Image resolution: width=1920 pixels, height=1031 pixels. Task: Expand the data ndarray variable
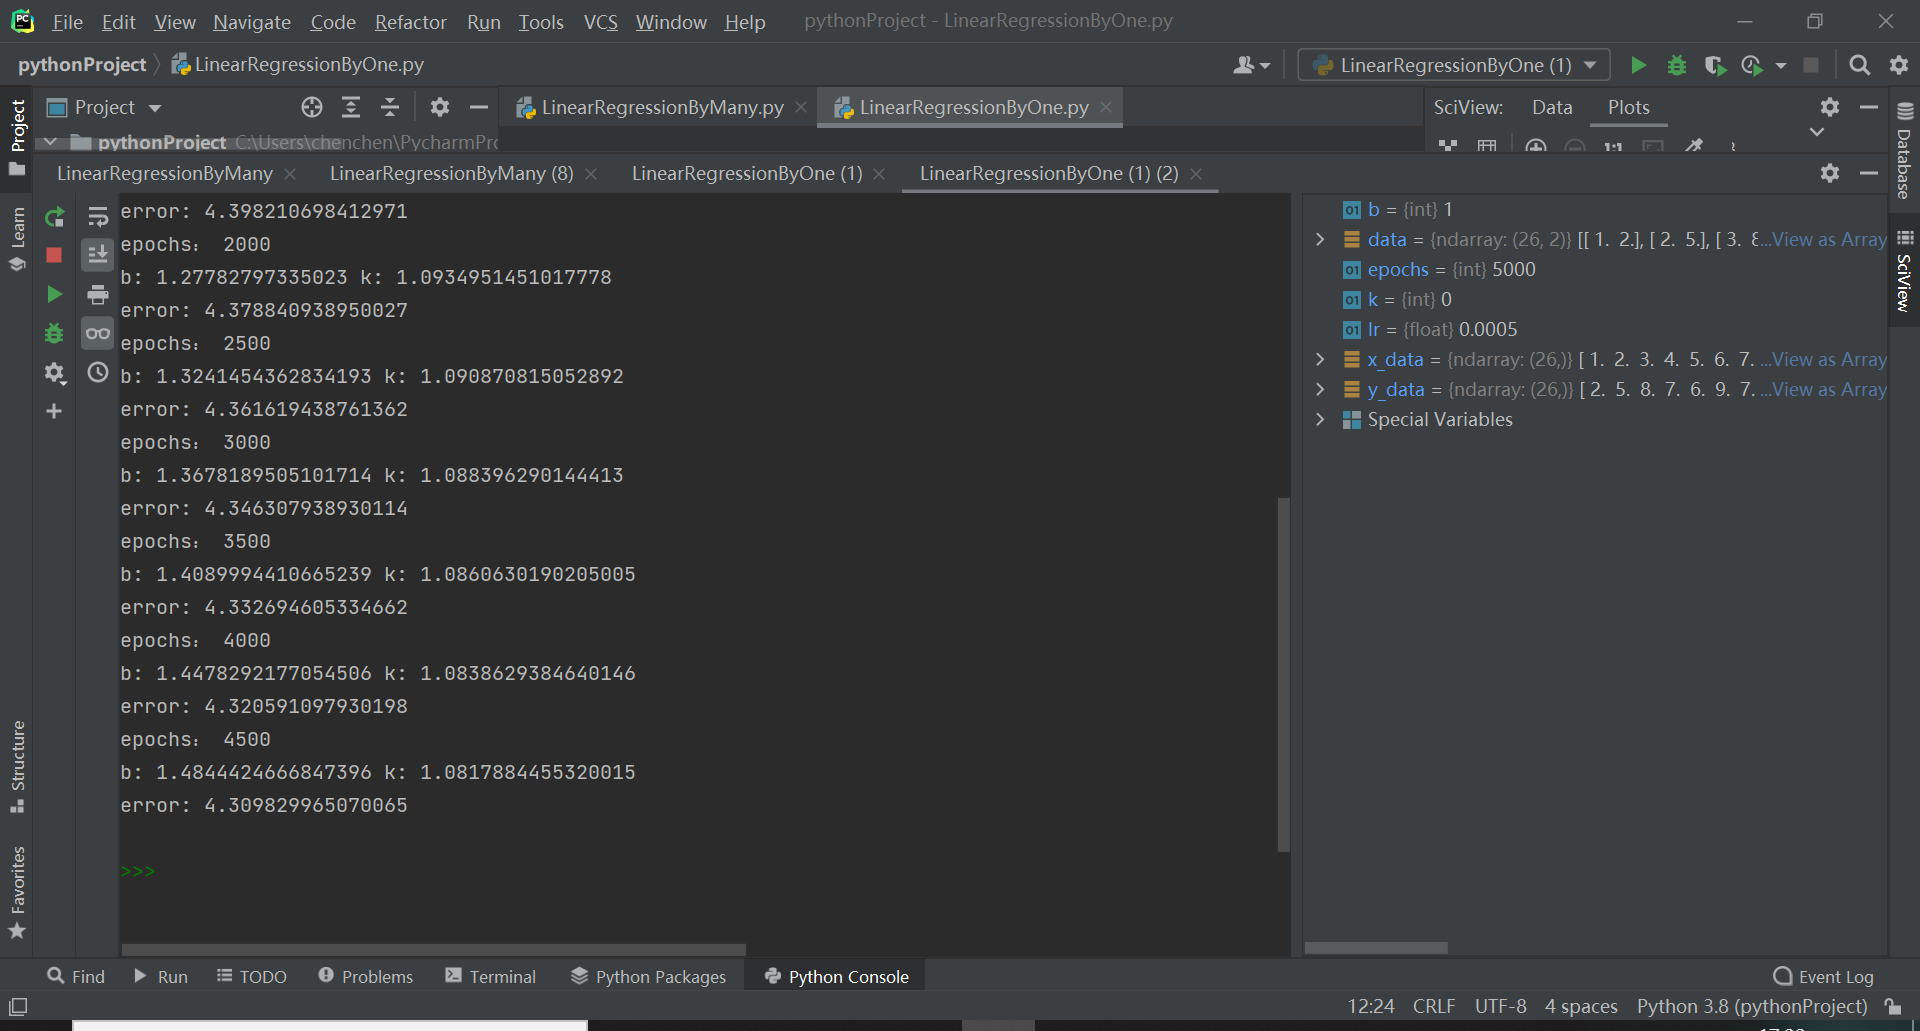[1320, 239]
